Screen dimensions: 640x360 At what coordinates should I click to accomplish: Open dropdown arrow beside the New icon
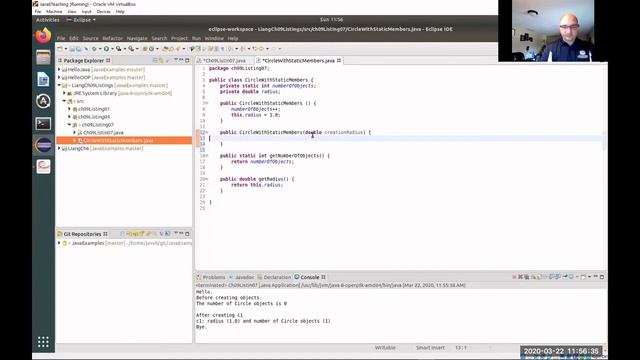click(66, 49)
